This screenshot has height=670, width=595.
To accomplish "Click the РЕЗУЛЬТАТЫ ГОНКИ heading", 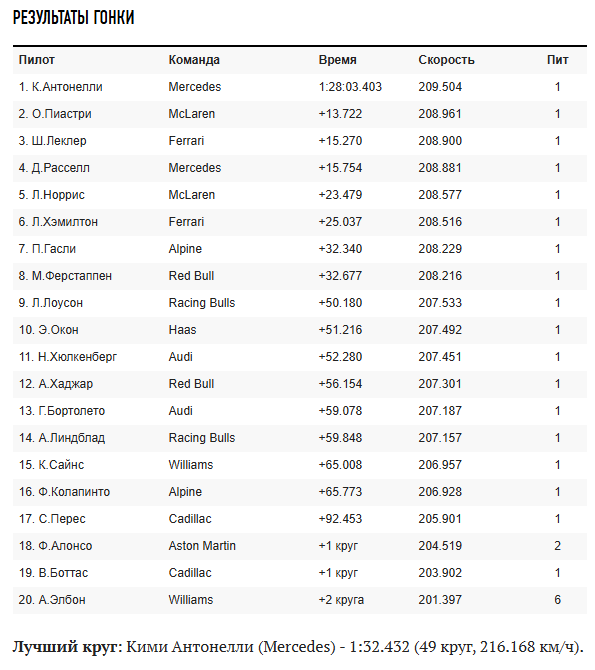I will tap(74, 18).
